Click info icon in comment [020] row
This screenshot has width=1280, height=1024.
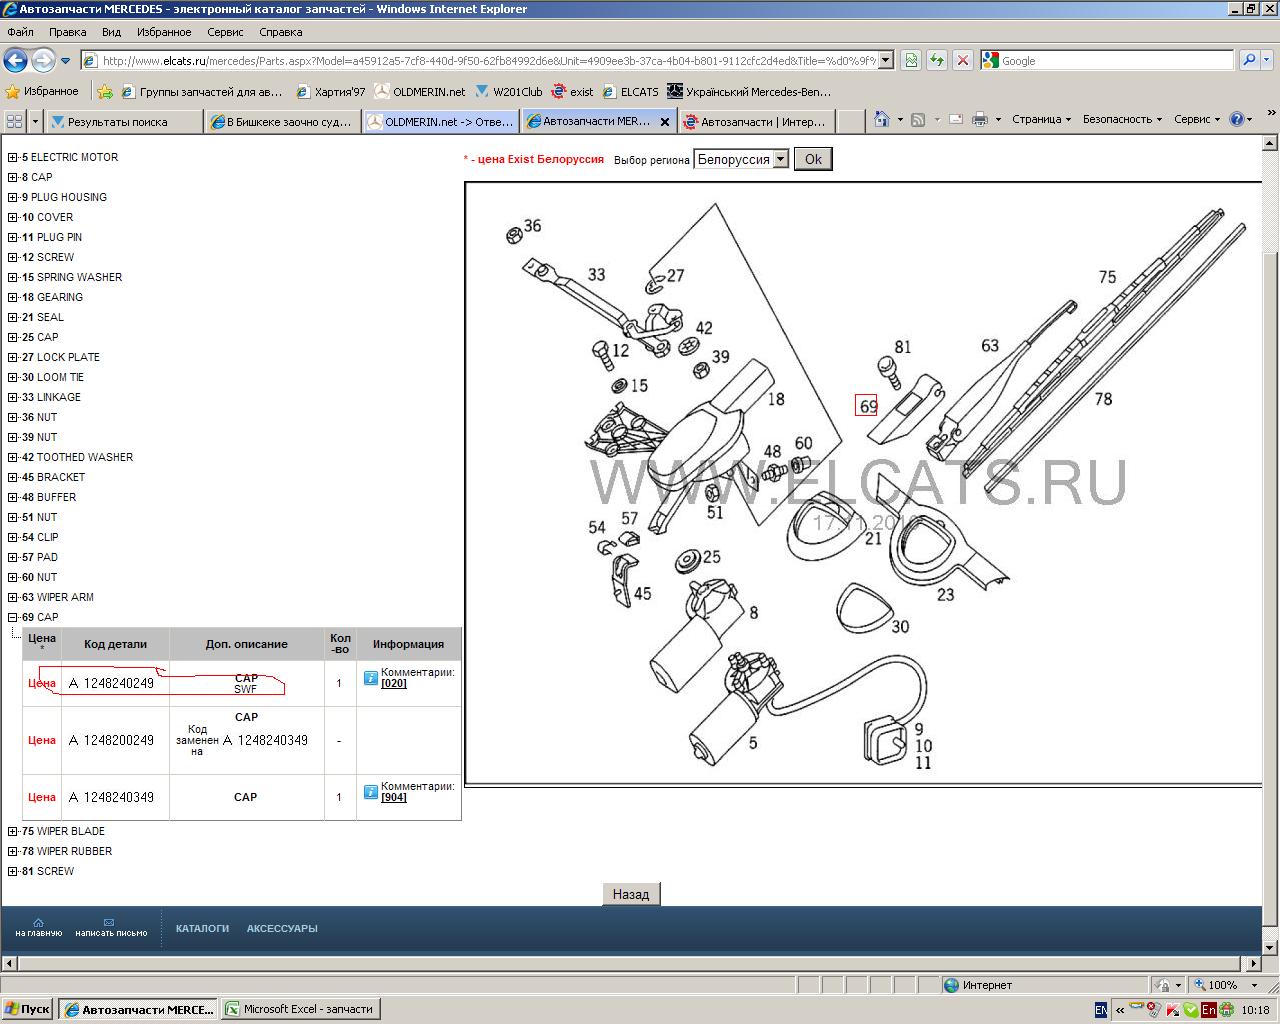click(370, 677)
